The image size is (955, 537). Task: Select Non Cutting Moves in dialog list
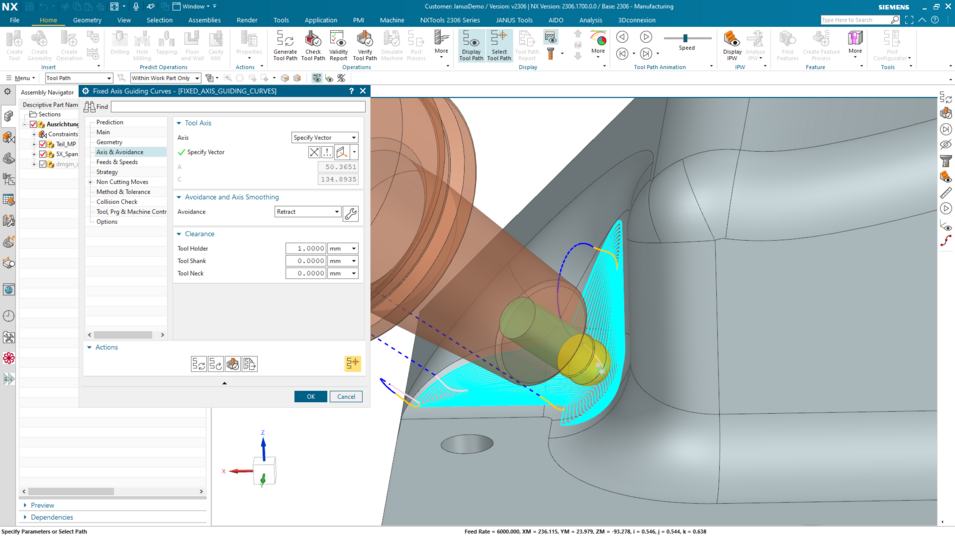(x=122, y=181)
